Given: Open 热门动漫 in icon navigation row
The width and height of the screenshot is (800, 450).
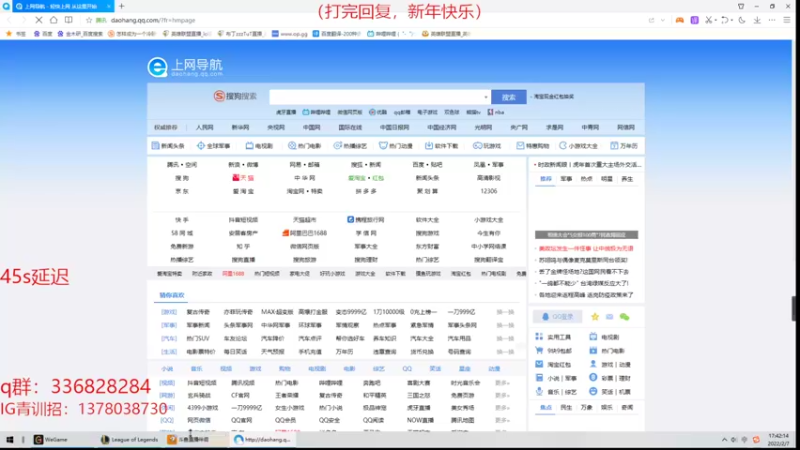Looking at the screenshot, I should pyautogui.click(x=396, y=145).
